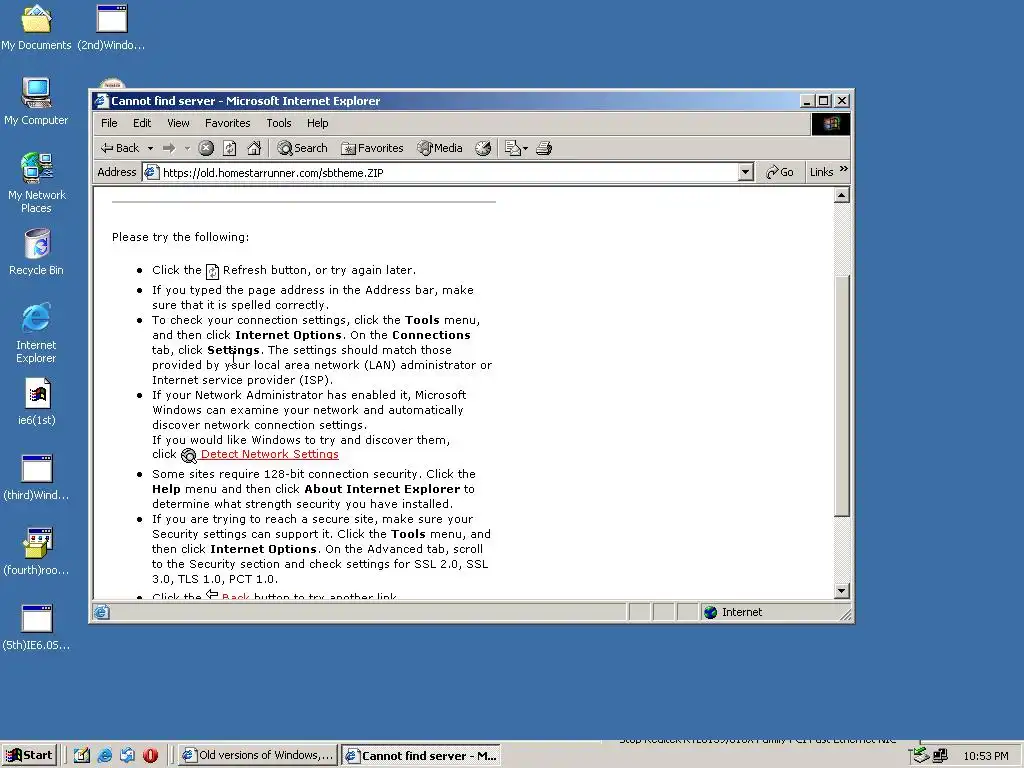Click the Forward arrow toolbar button
1024x768 pixels.
click(x=169, y=148)
